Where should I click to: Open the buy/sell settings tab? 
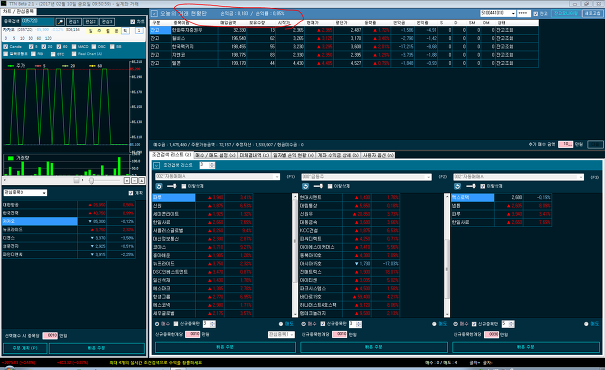[215, 155]
